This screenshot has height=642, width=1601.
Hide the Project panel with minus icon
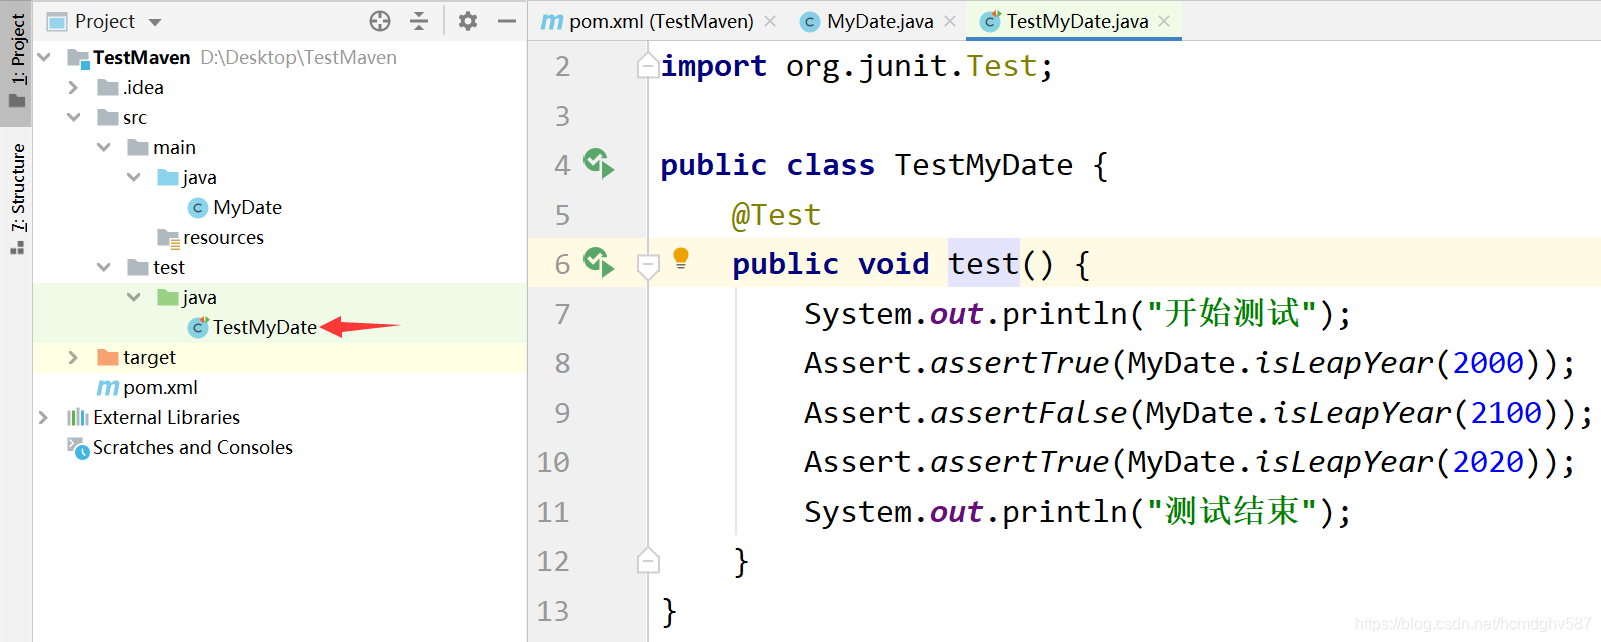pos(507,21)
